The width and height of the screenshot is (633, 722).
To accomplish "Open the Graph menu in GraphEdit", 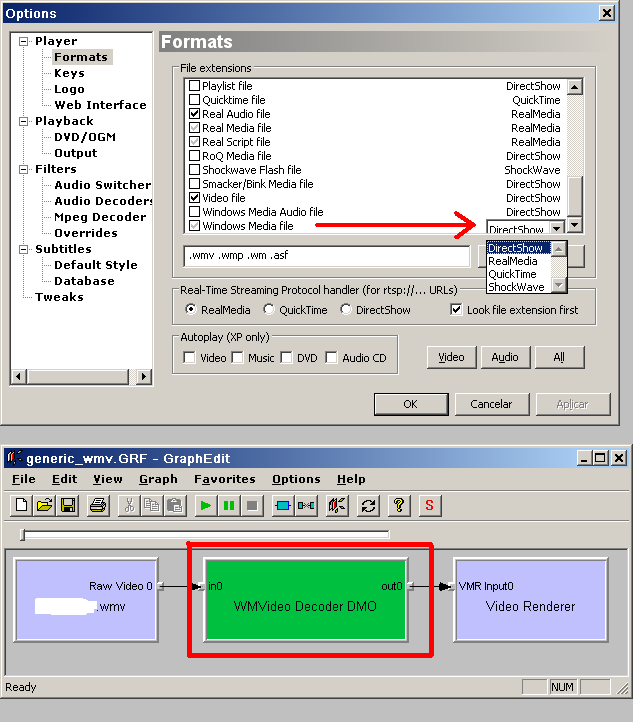I will click(158, 479).
